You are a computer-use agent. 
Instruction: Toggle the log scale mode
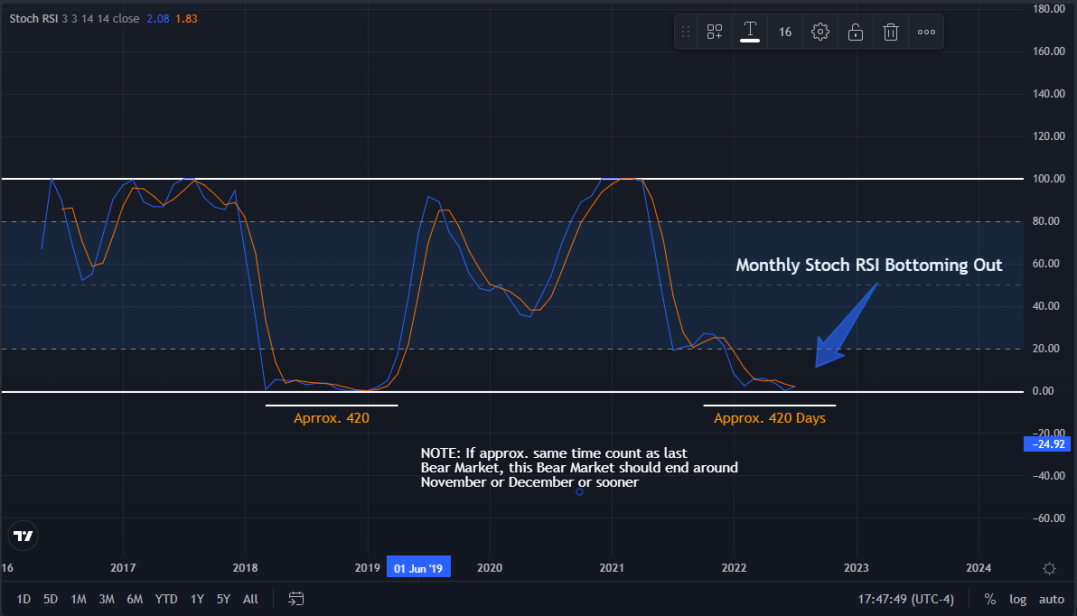tap(1017, 599)
